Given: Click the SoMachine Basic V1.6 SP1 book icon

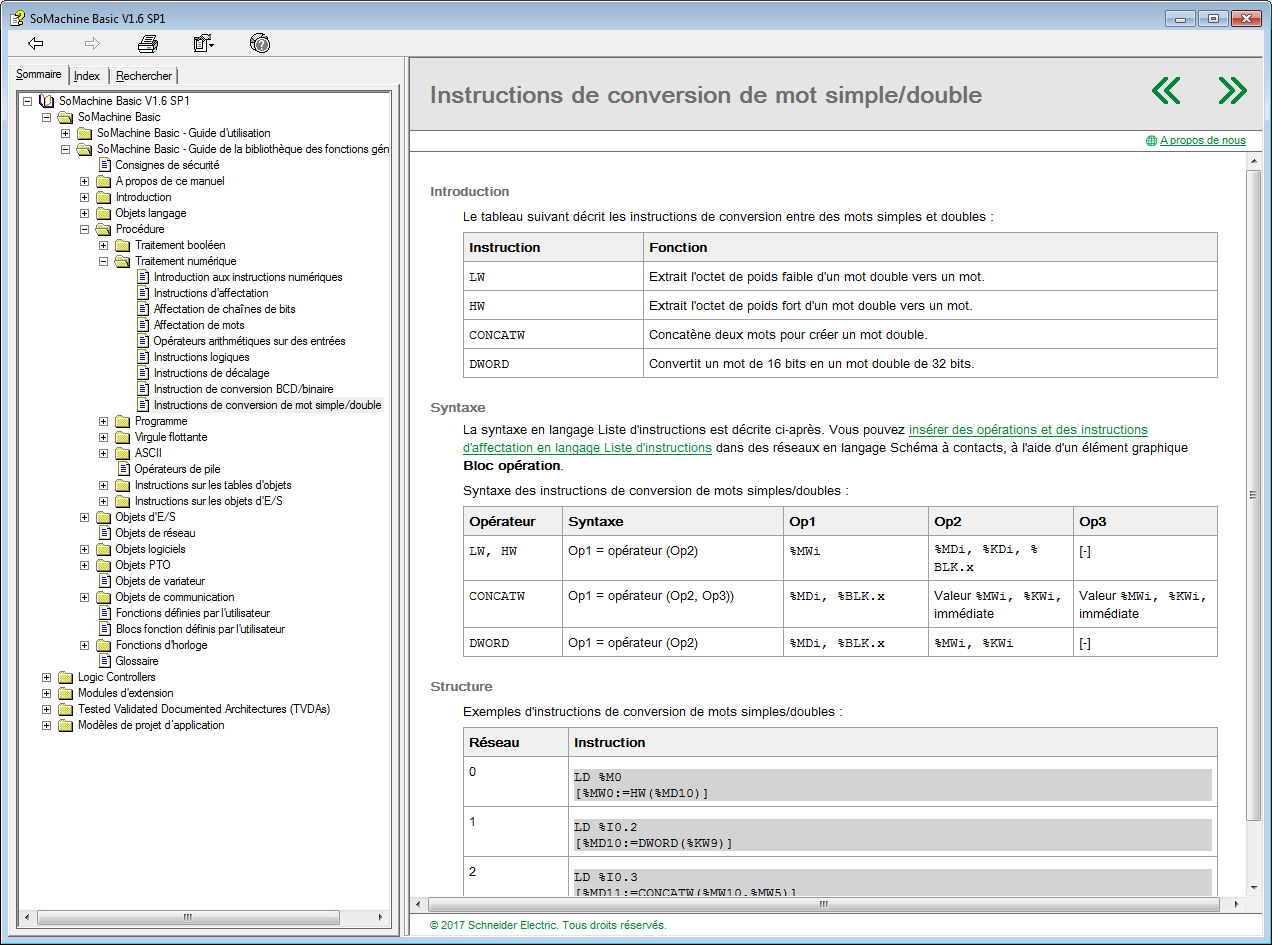Looking at the screenshot, I should pyautogui.click(x=47, y=101).
